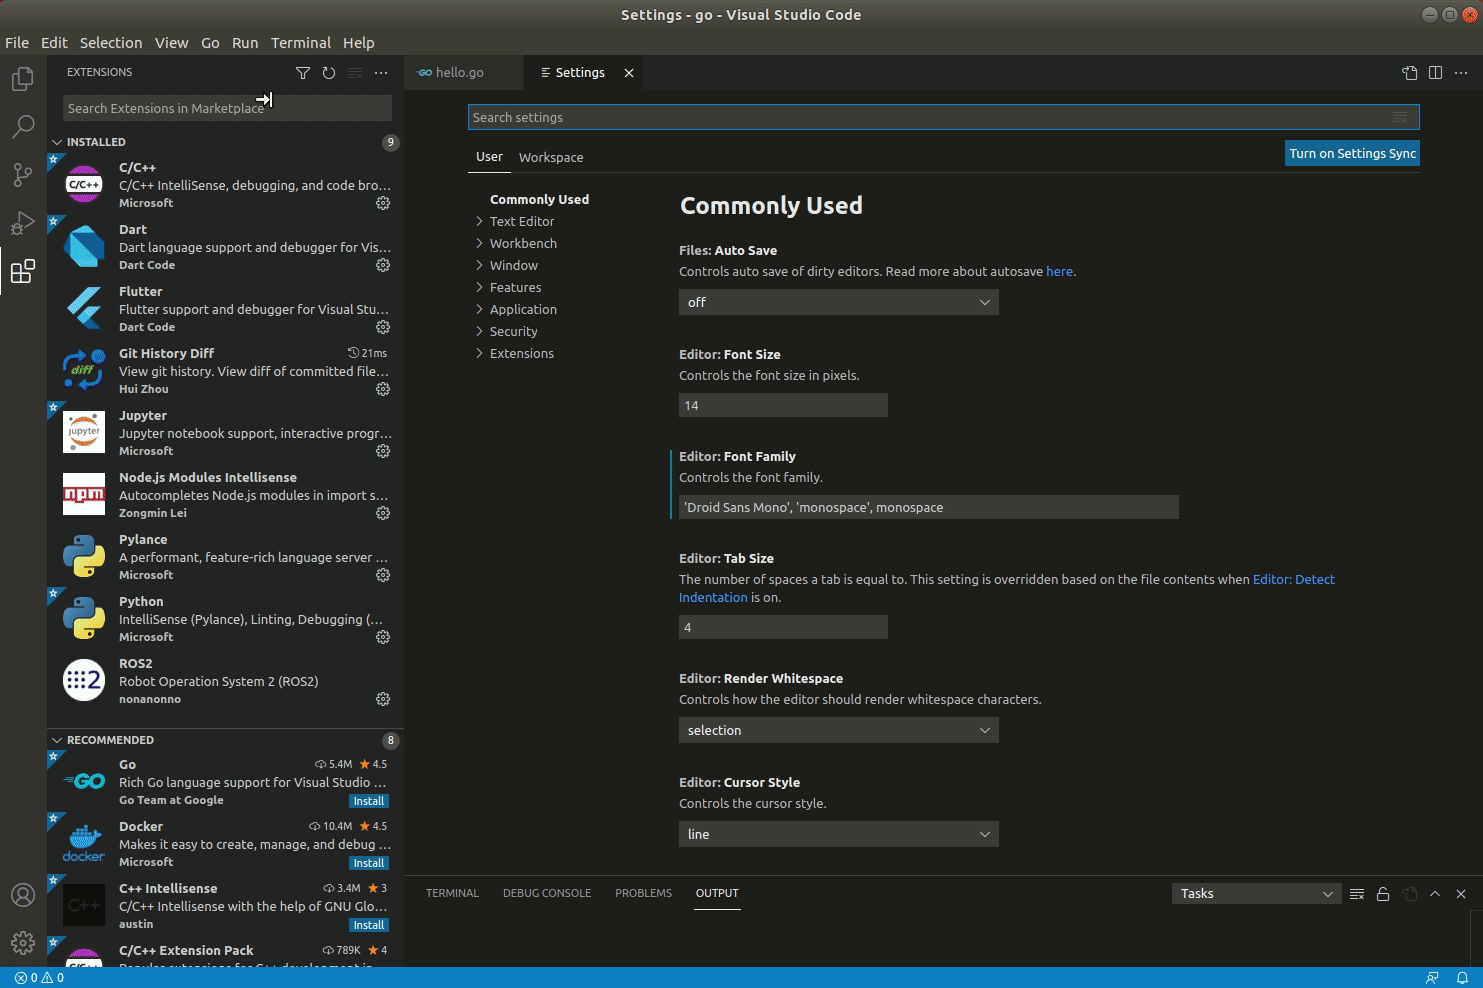This screenshot has width=1483, height=988.
Task: Click the filter extensions icon
Action: point(303,73)
